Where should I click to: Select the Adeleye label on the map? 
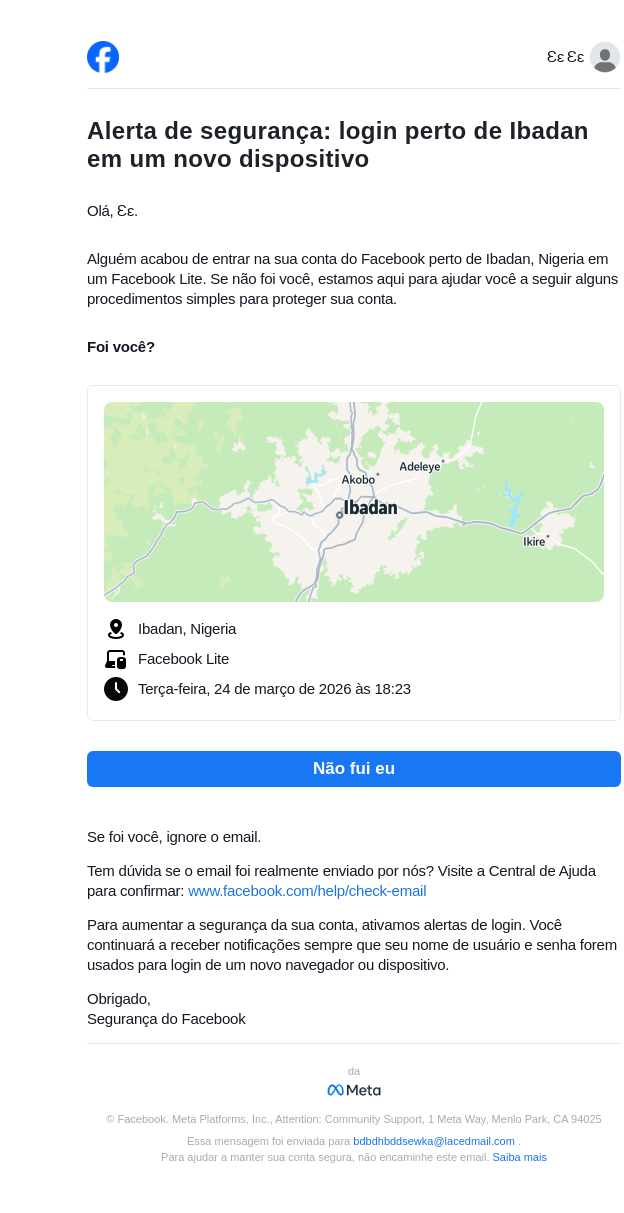(x=419, y=467)
